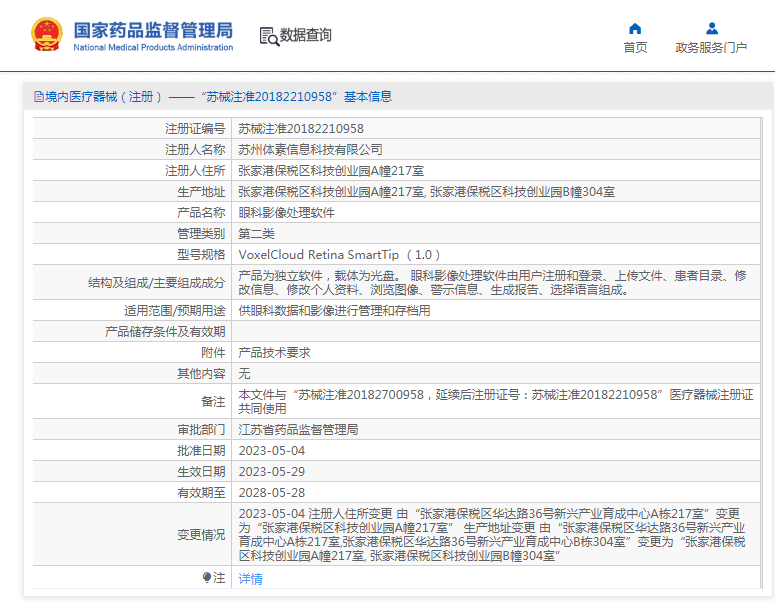The width and height of the screenshot is (775, 609).
Task: Click the 政务服务门户 user icon
Action: click(712, 29)
